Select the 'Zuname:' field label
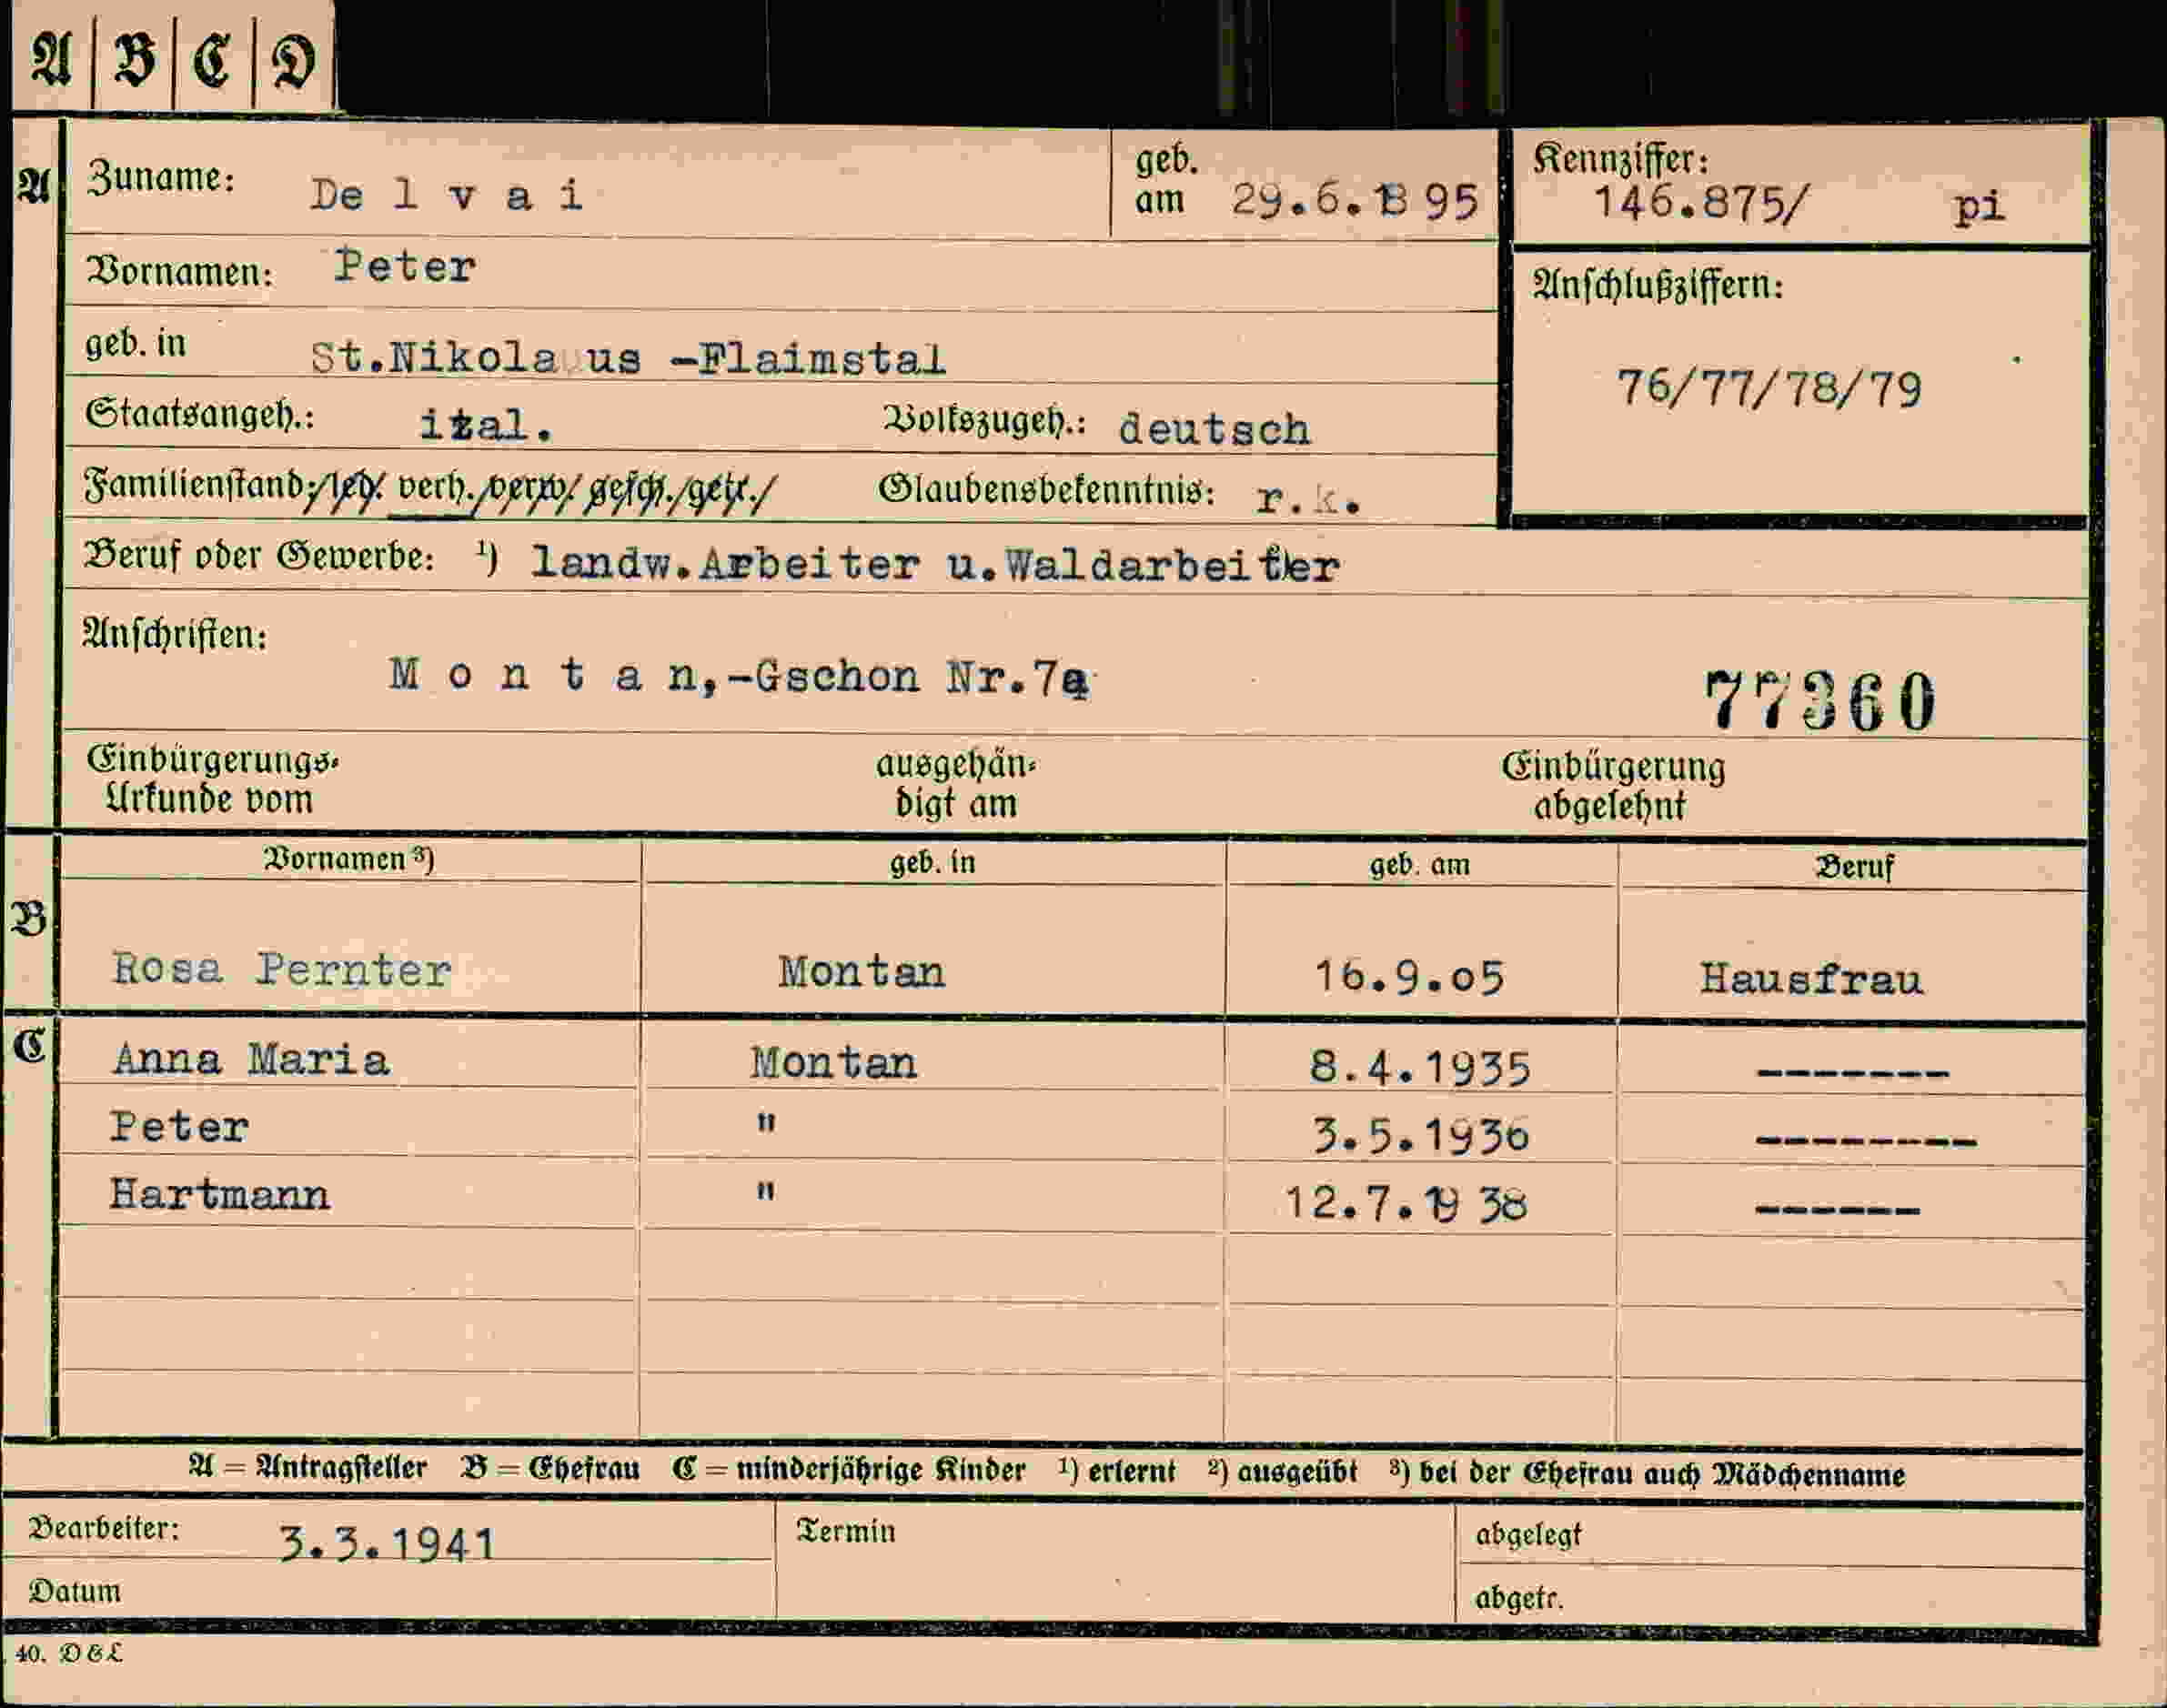The height and width of the screenshot is (1708, 2167). tap(161, 178)
